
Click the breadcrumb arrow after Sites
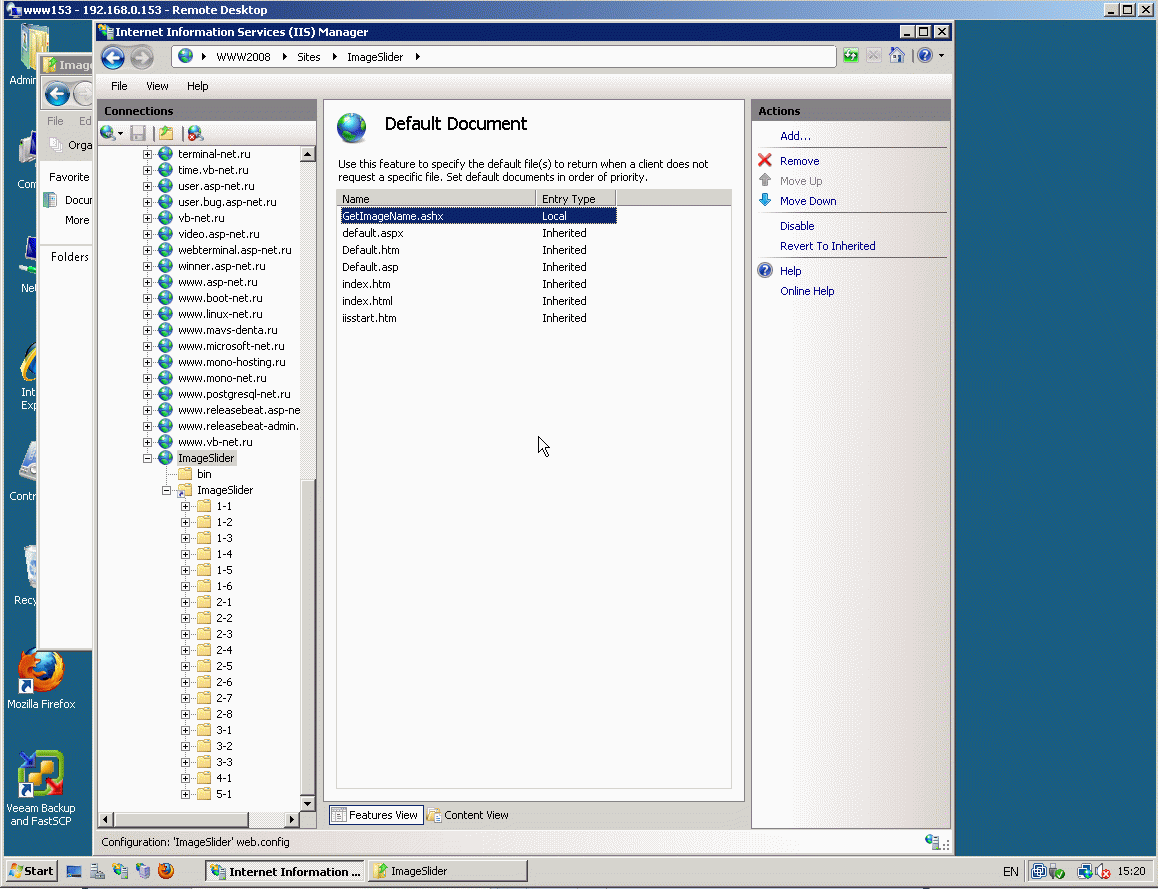[334, 57]
